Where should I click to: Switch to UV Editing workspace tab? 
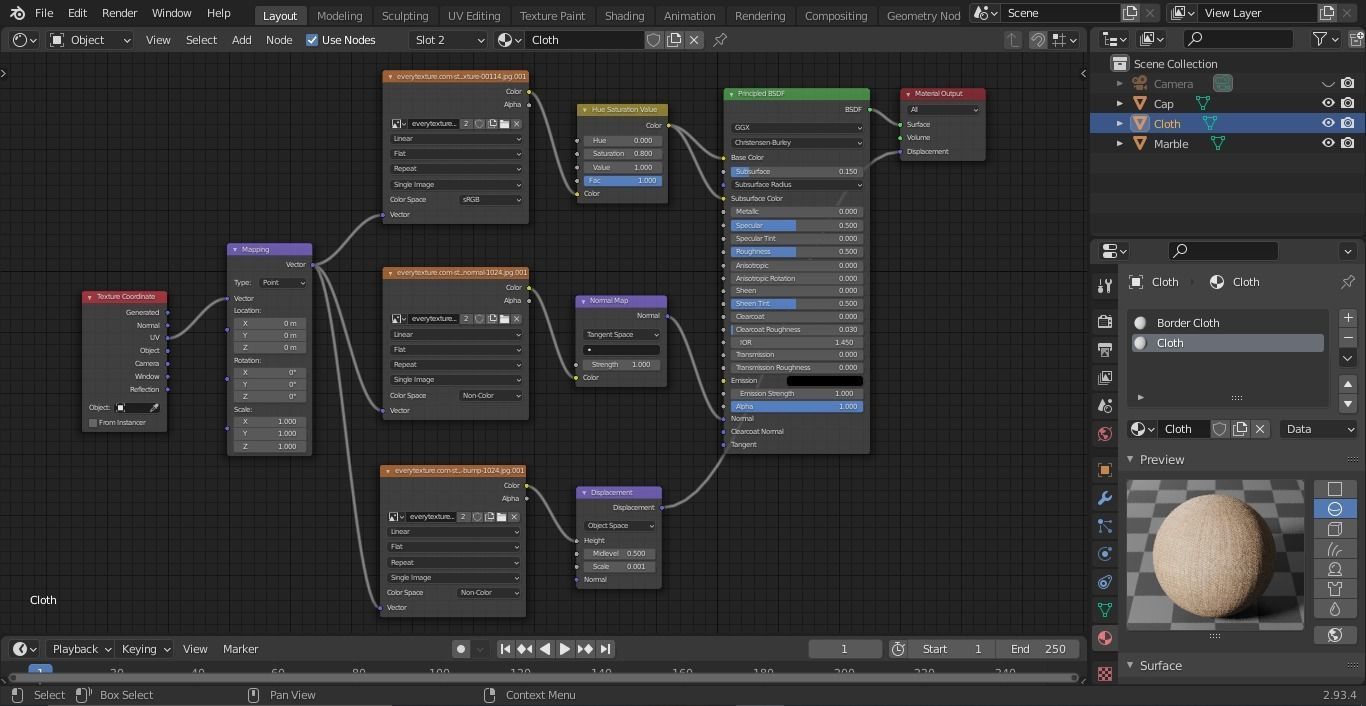pyautogui.click(x=474, y=15)
